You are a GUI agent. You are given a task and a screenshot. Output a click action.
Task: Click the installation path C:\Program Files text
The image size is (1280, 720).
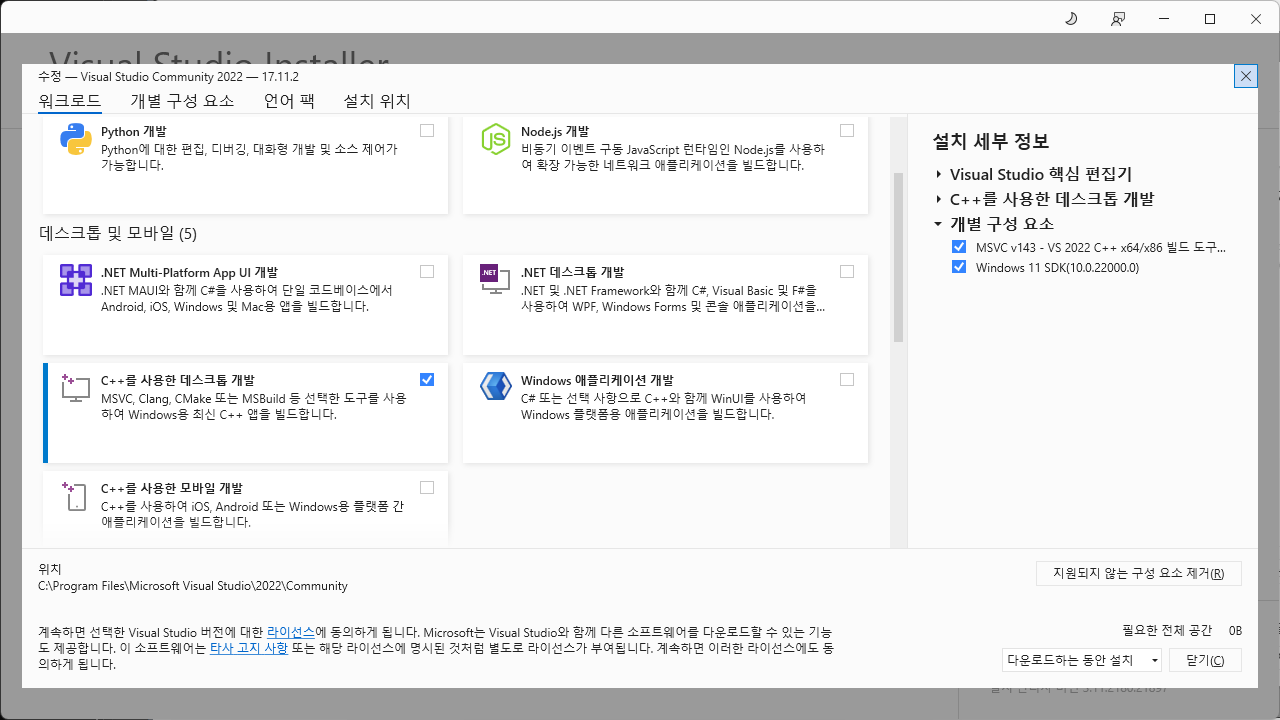[193, 586]
